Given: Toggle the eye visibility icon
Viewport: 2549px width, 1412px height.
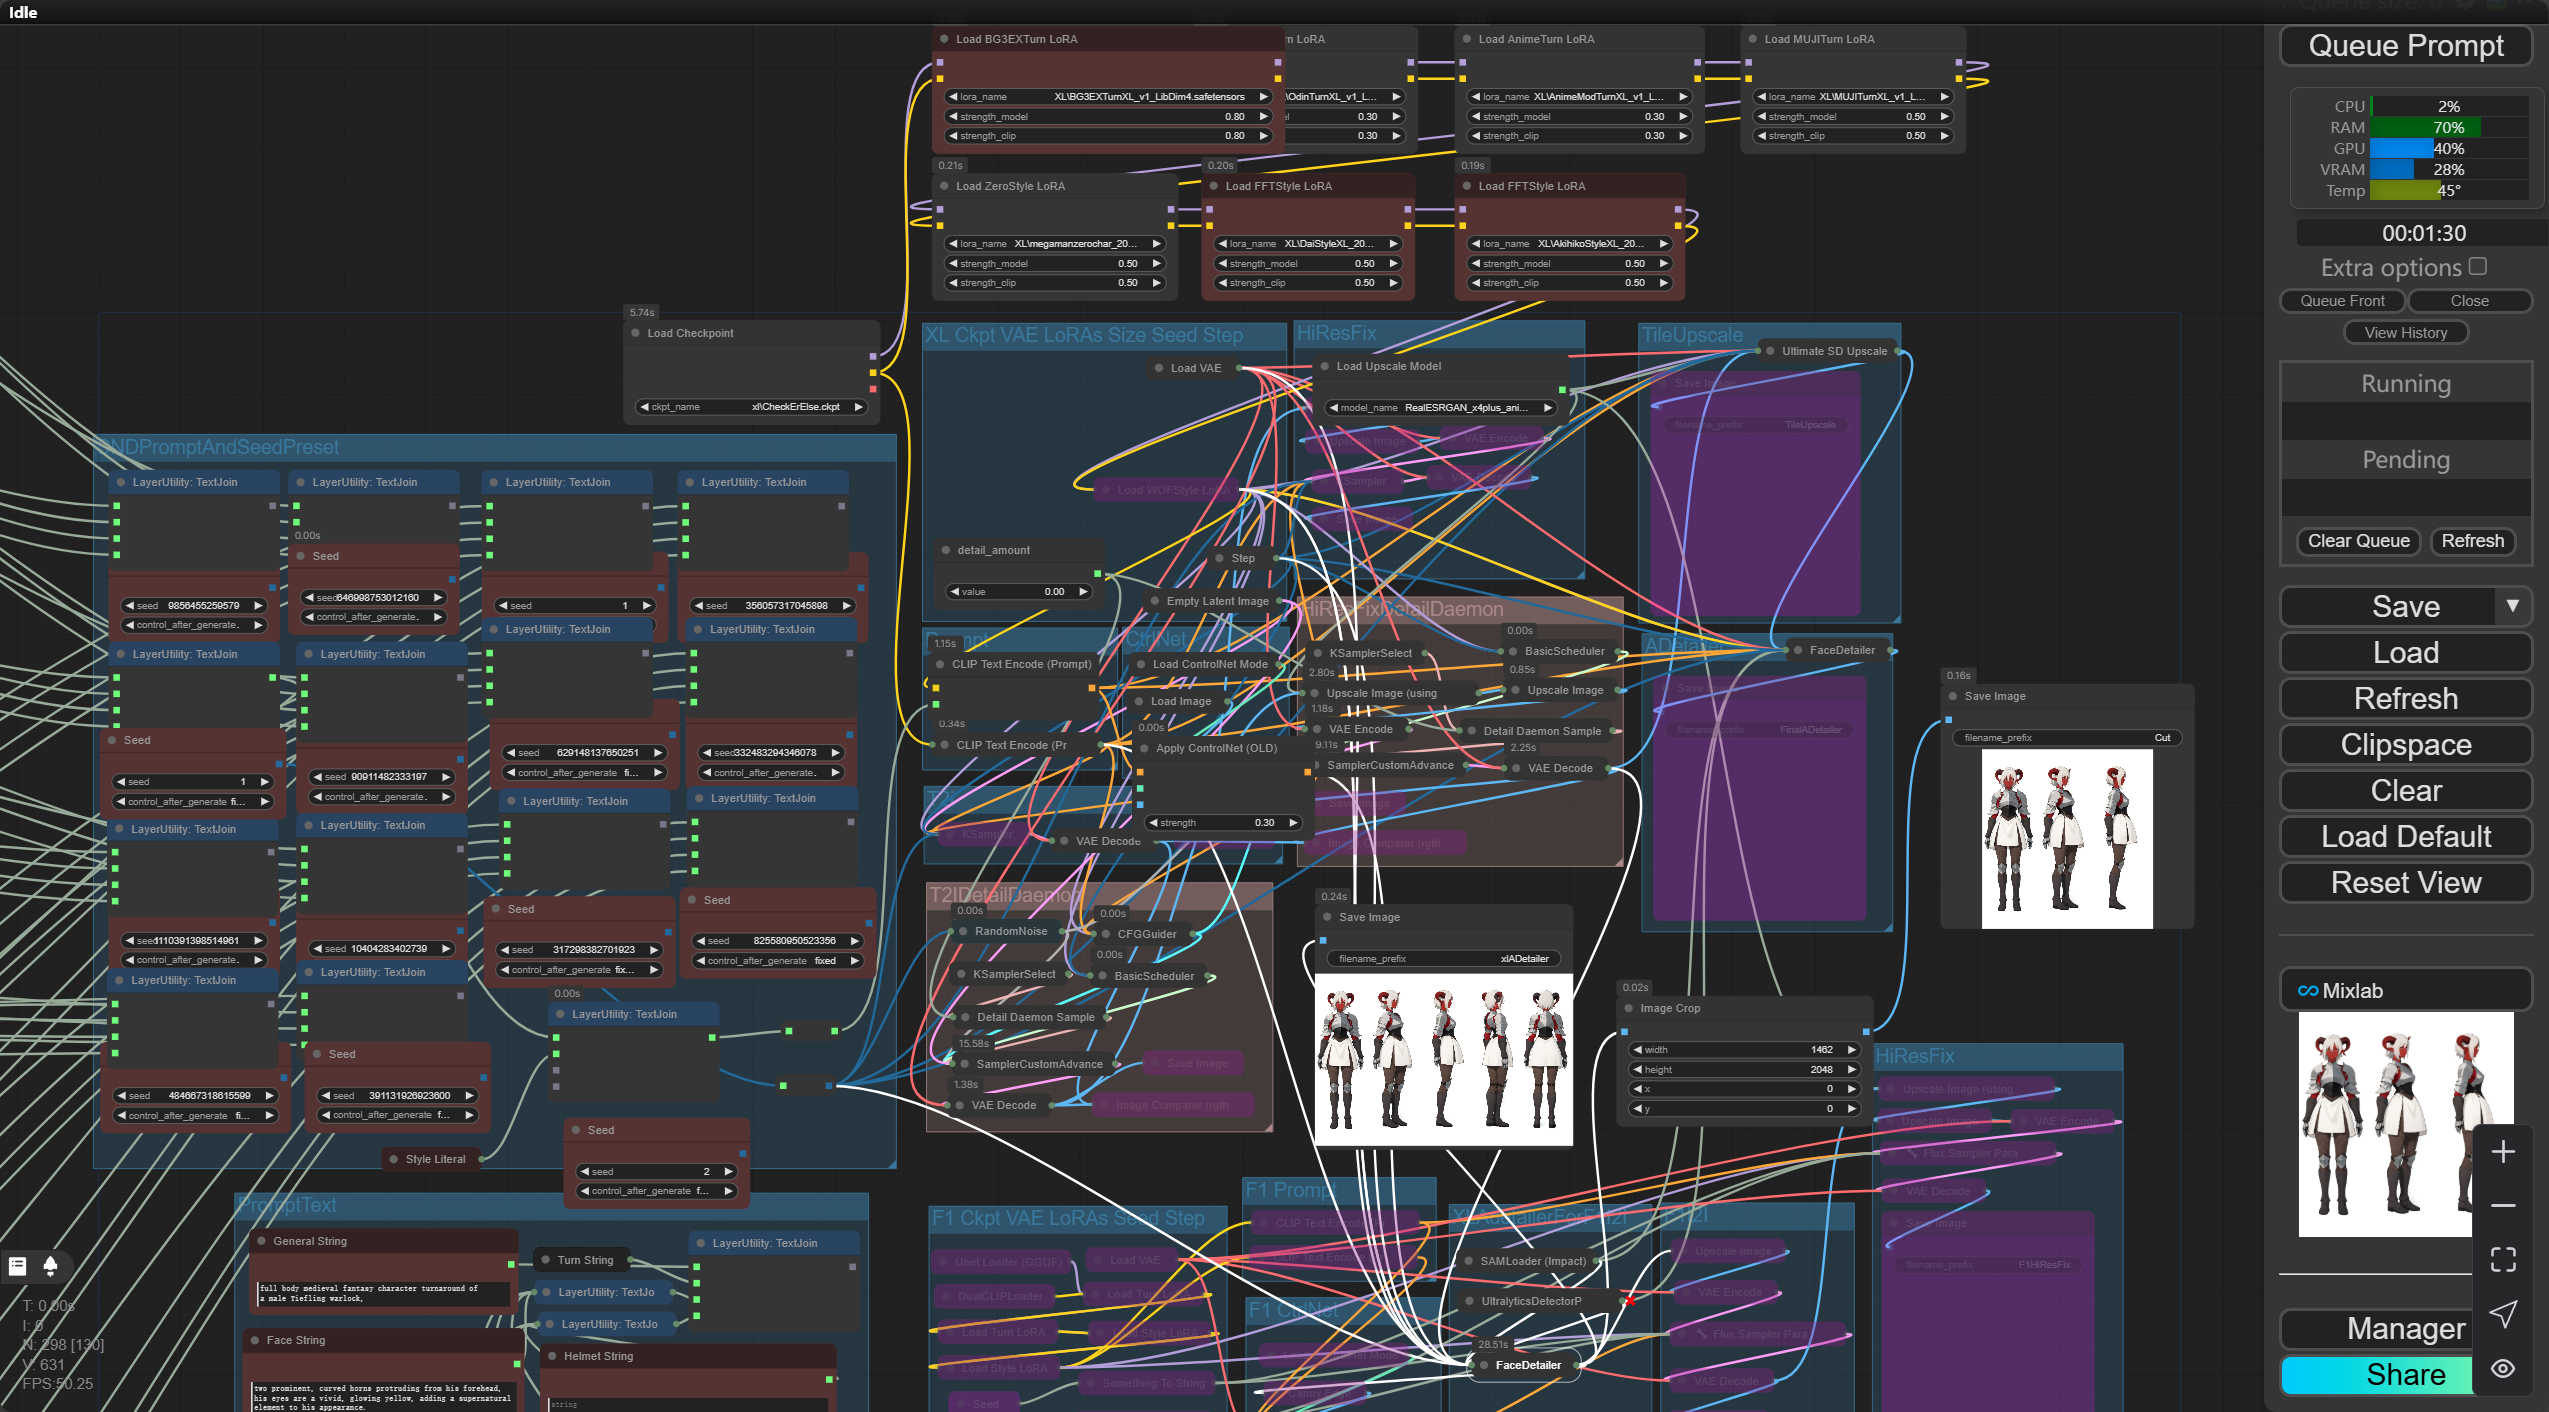Looking at the screenshot, I should point(2503,1368).
